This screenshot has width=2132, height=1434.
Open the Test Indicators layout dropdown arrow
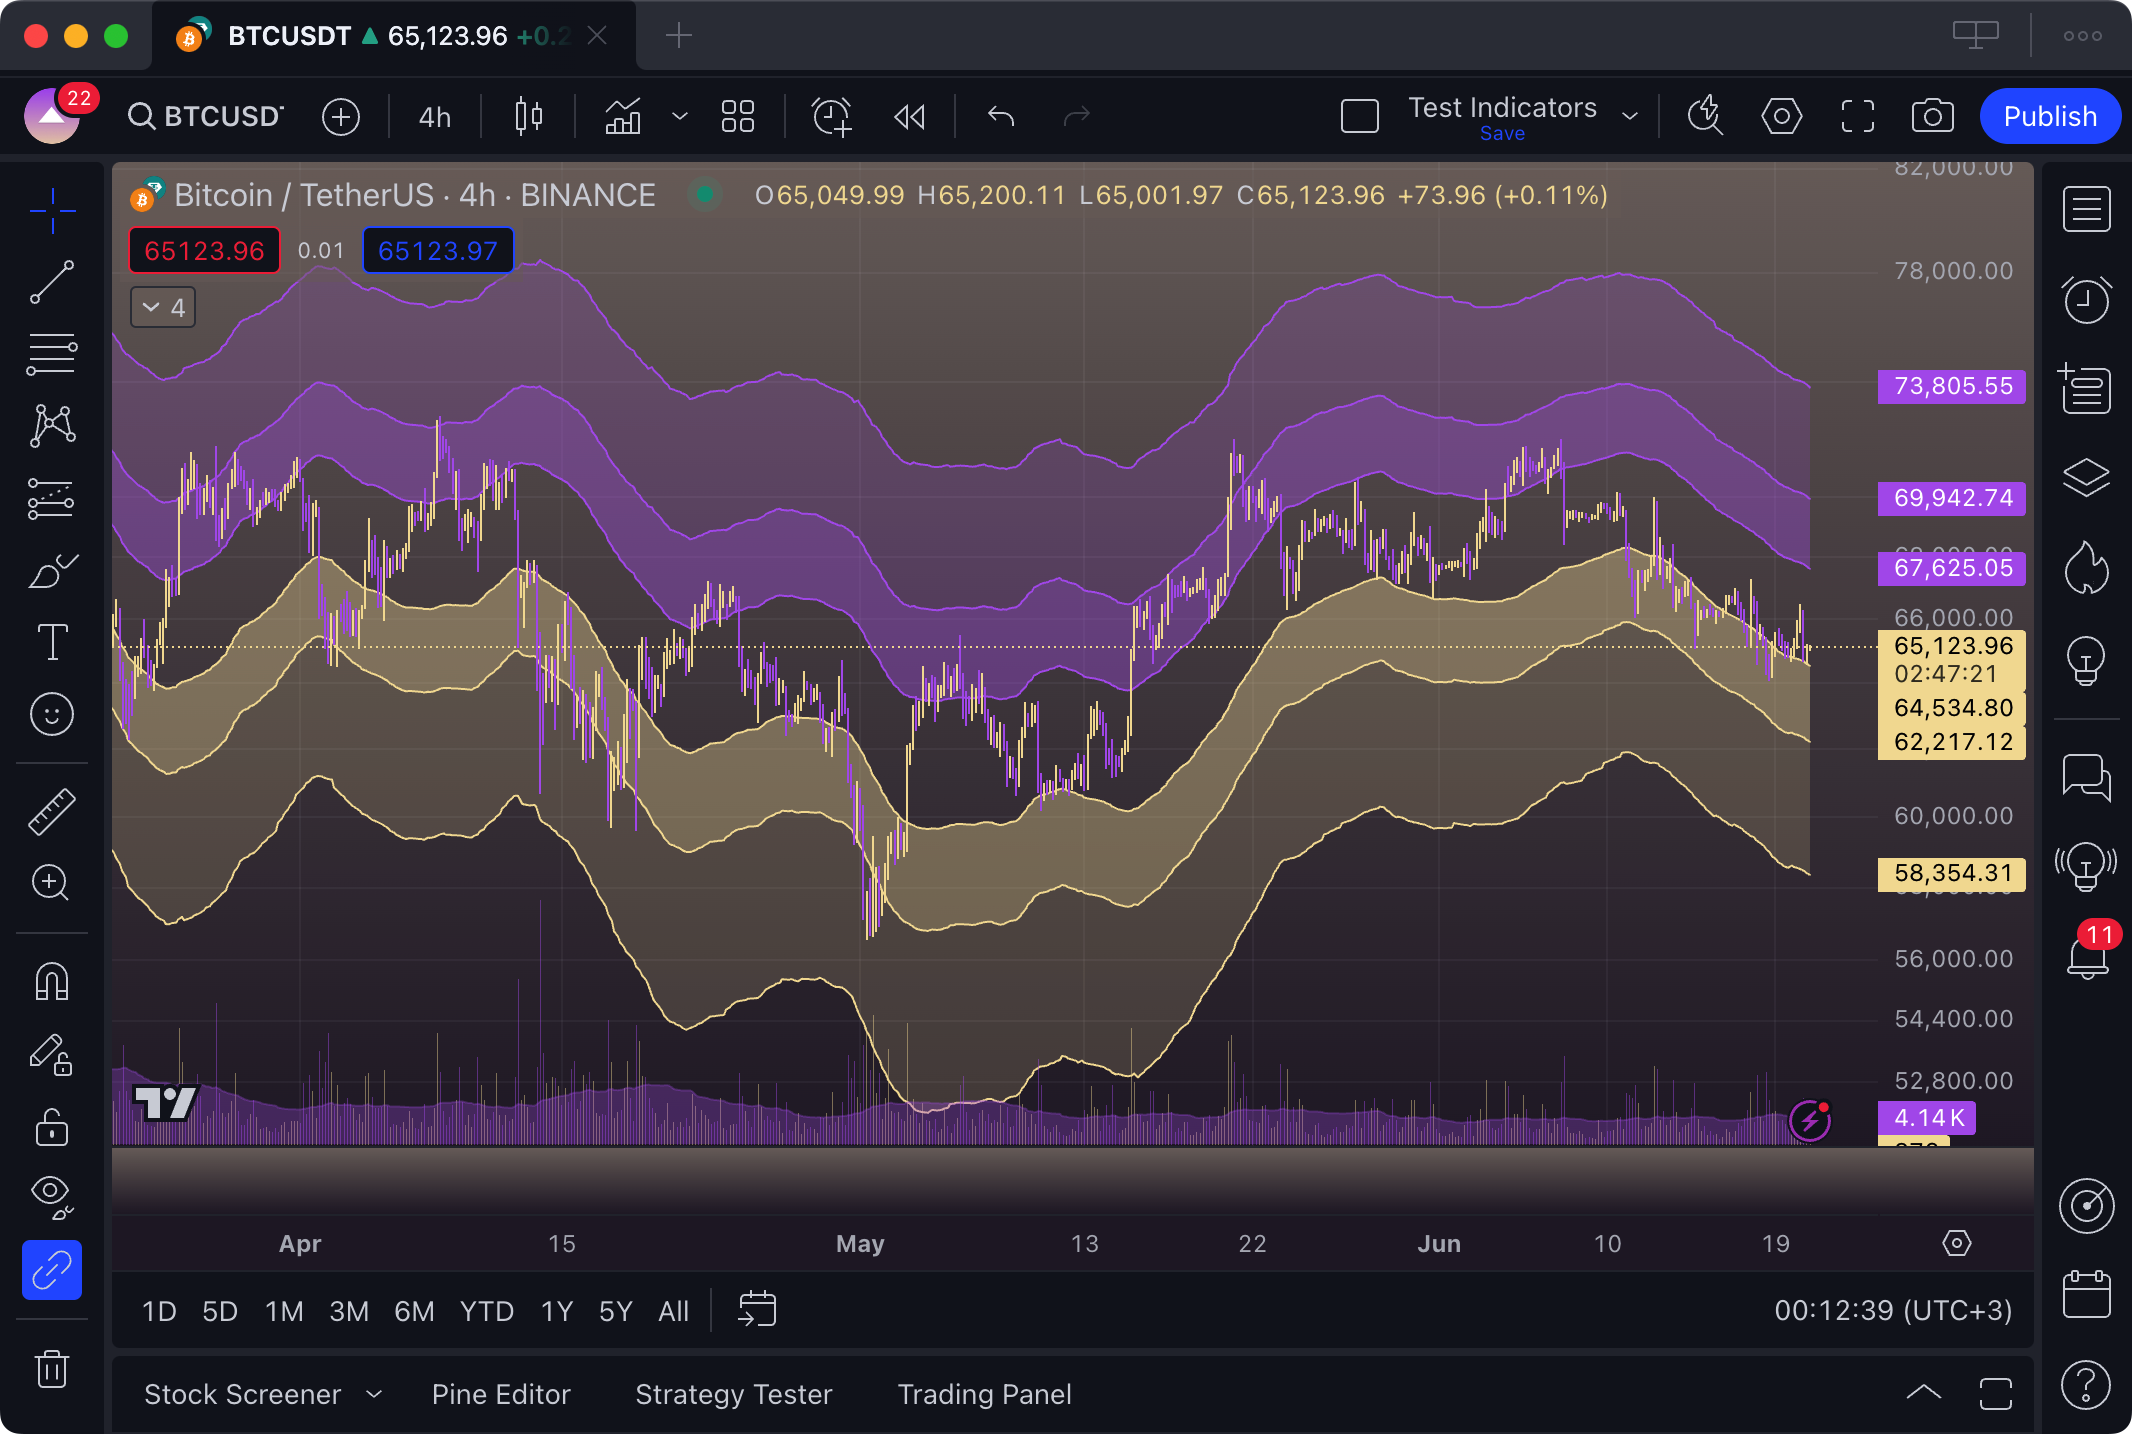[x=1630, y=117]
